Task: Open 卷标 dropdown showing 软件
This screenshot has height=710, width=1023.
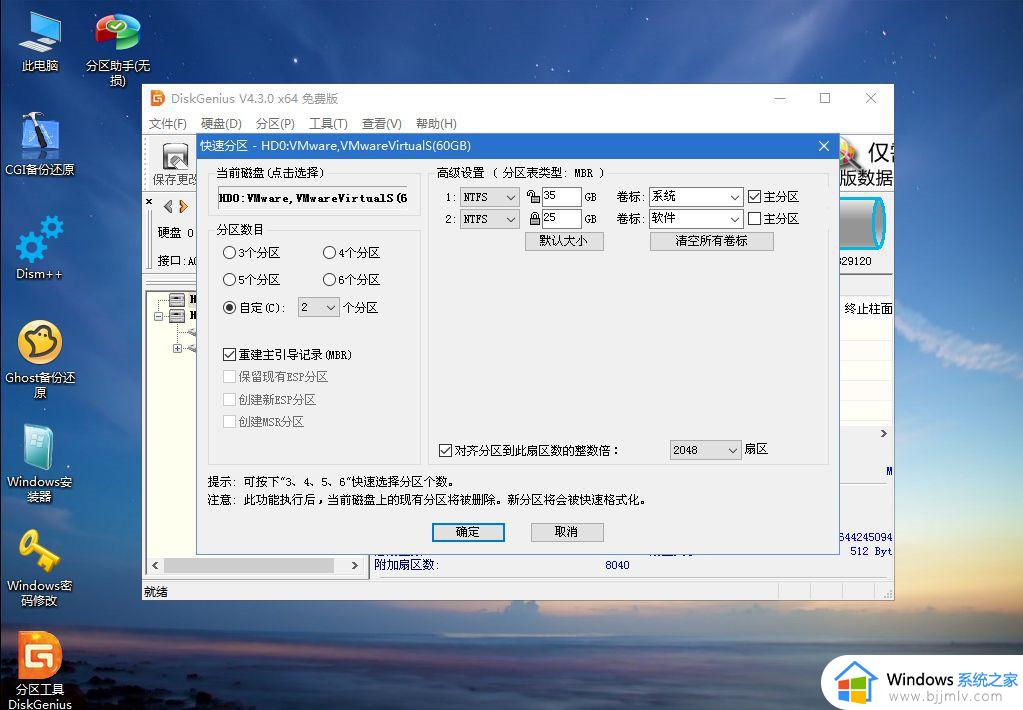Action: pos(696,219)
